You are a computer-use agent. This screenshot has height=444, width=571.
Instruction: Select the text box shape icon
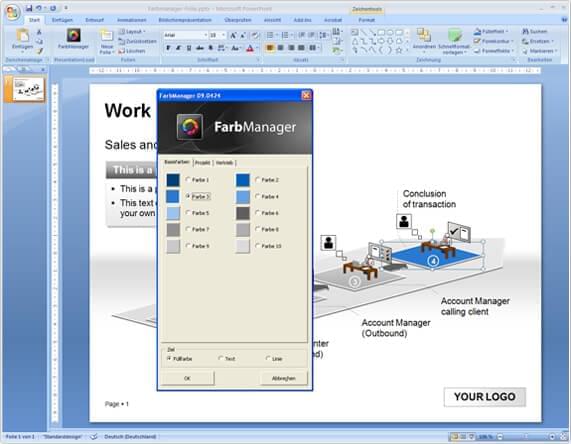[x=354, y=32]
